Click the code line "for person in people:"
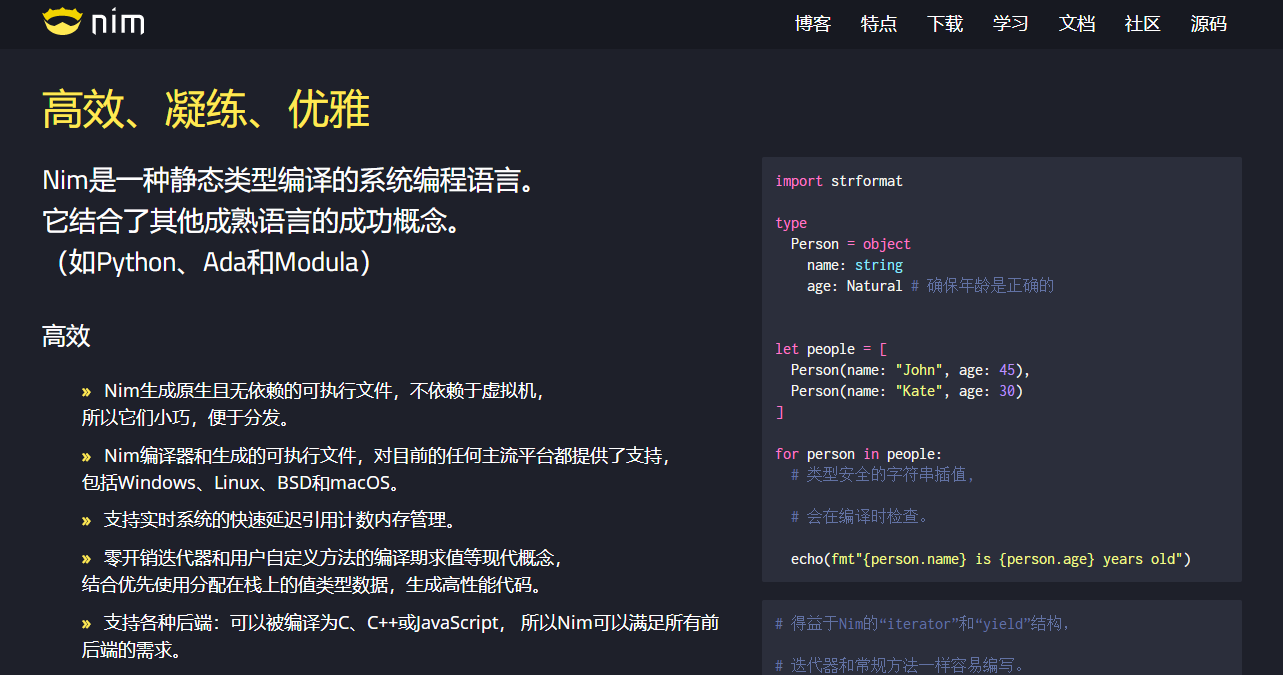1283x675 pixels. pos(859,454)
